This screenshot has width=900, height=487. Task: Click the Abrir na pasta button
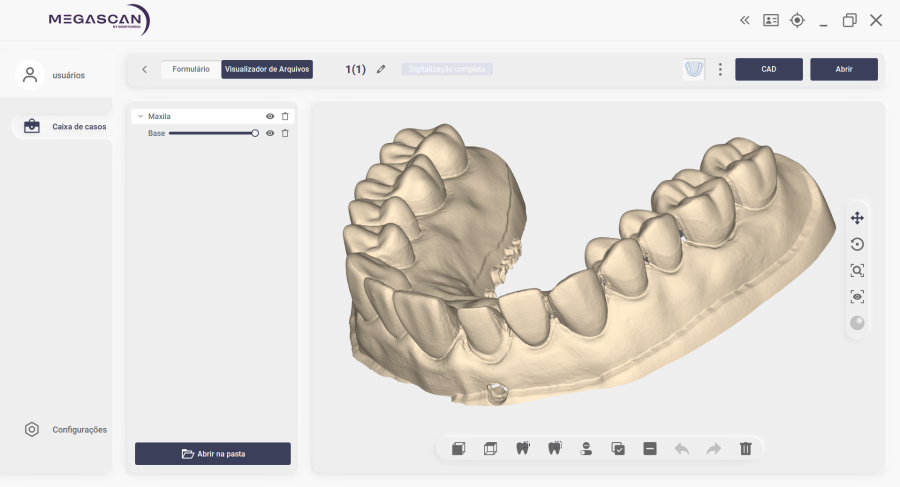pos(213,454)
